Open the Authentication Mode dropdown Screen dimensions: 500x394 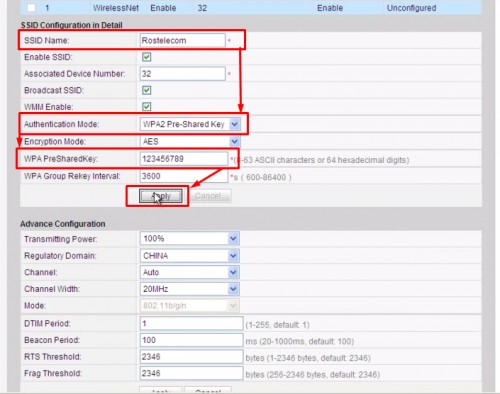(x=190, y=124)
